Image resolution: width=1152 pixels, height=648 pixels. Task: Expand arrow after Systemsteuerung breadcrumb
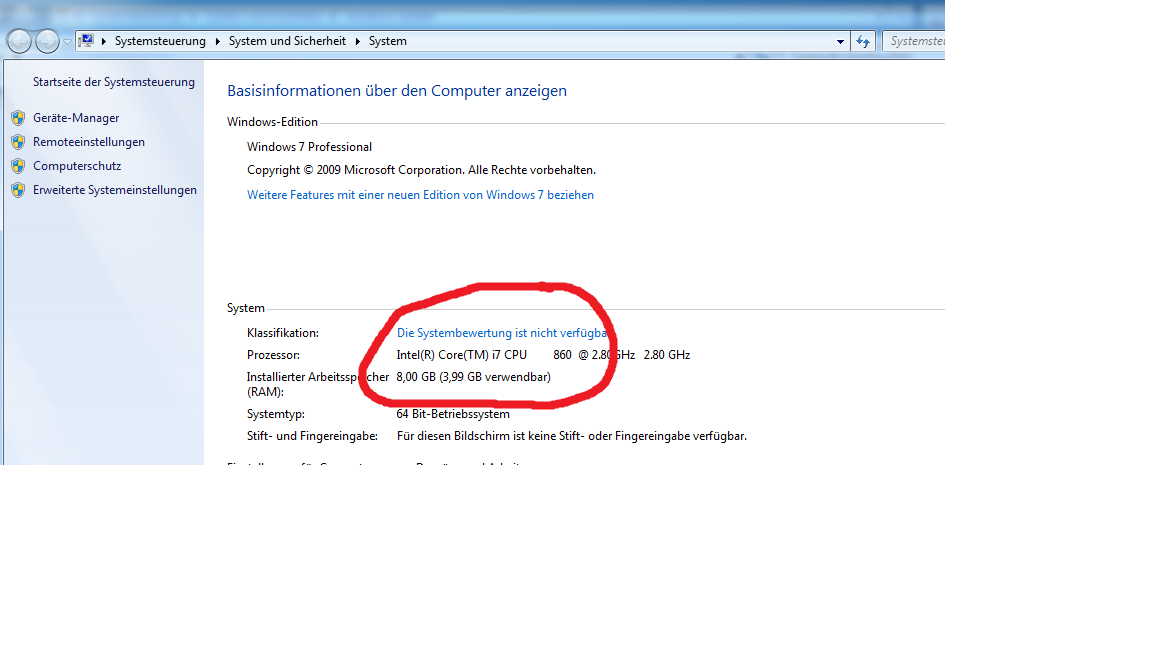pos(217,41)
